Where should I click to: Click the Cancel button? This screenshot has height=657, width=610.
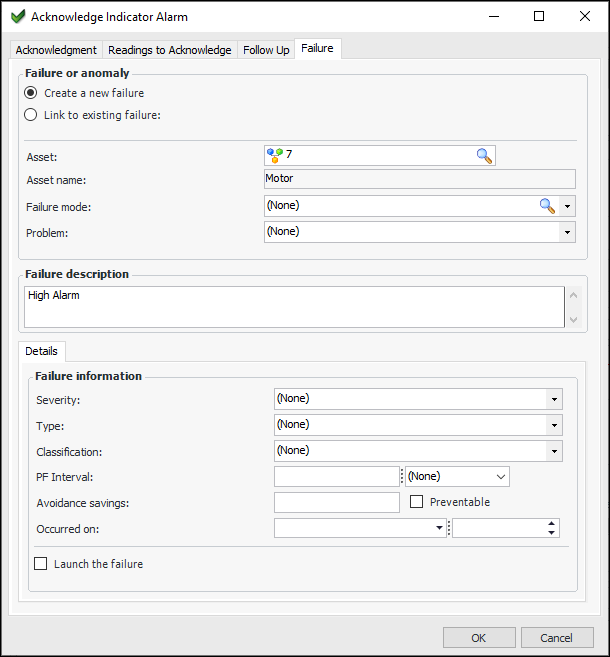[557, 638]
